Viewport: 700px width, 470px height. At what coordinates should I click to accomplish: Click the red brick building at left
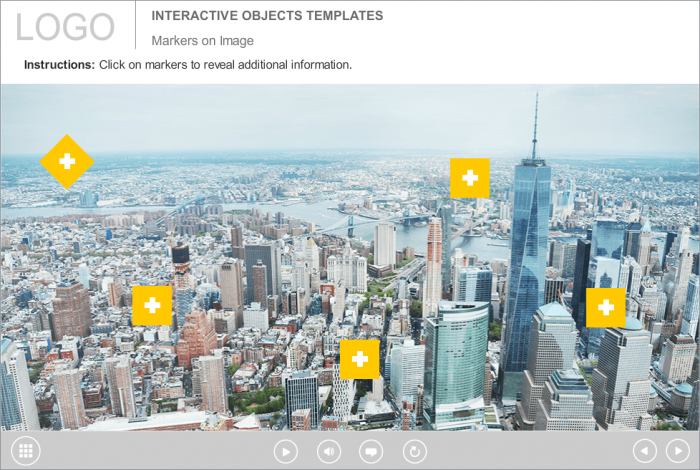70,312
